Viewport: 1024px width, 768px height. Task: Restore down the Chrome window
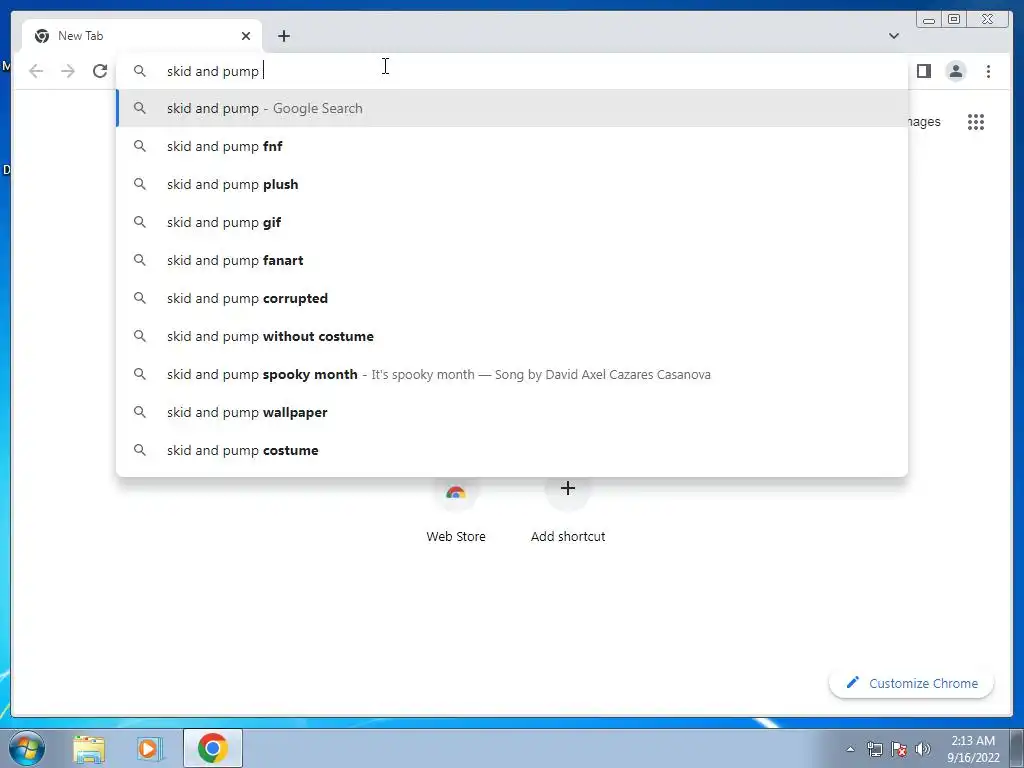pyautogui.click(x=954, y=20)
